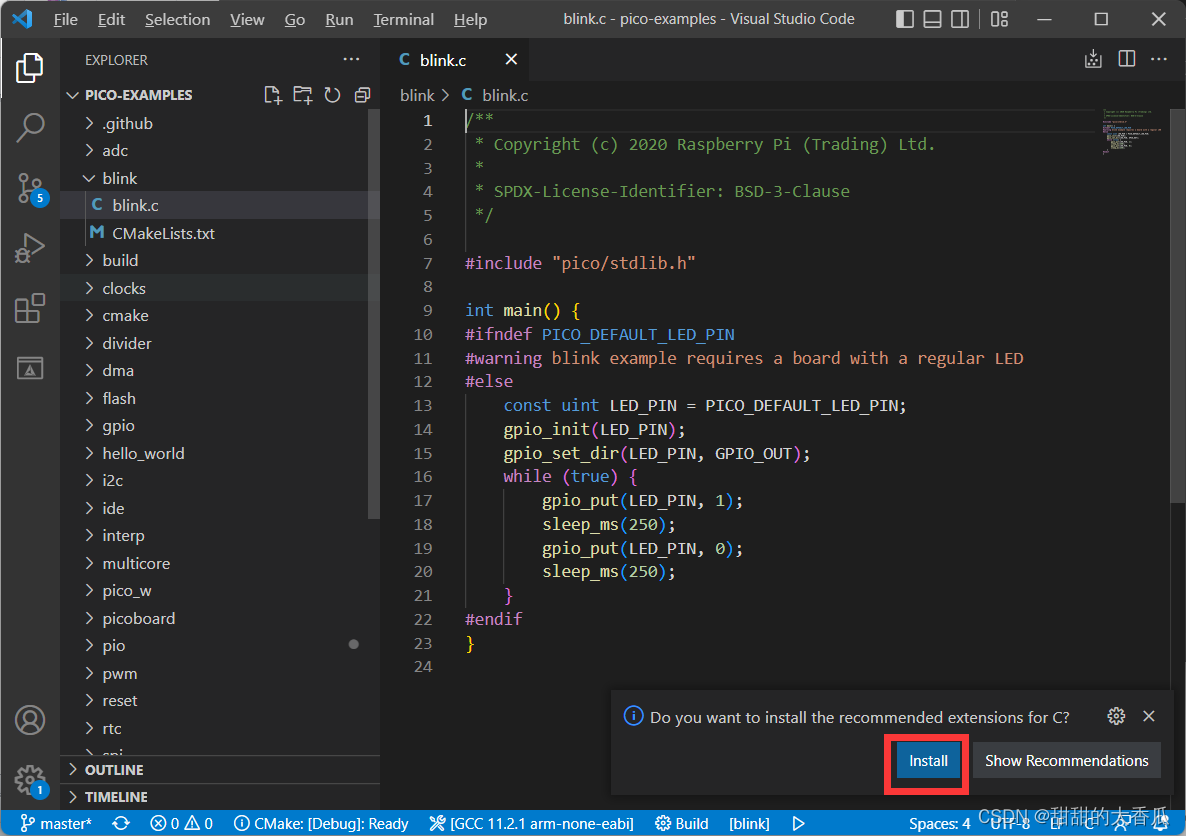Click CMake: [Debug]: Ready status item
Viewport: 1186px width, 836px height.
[x=321, y=823]
